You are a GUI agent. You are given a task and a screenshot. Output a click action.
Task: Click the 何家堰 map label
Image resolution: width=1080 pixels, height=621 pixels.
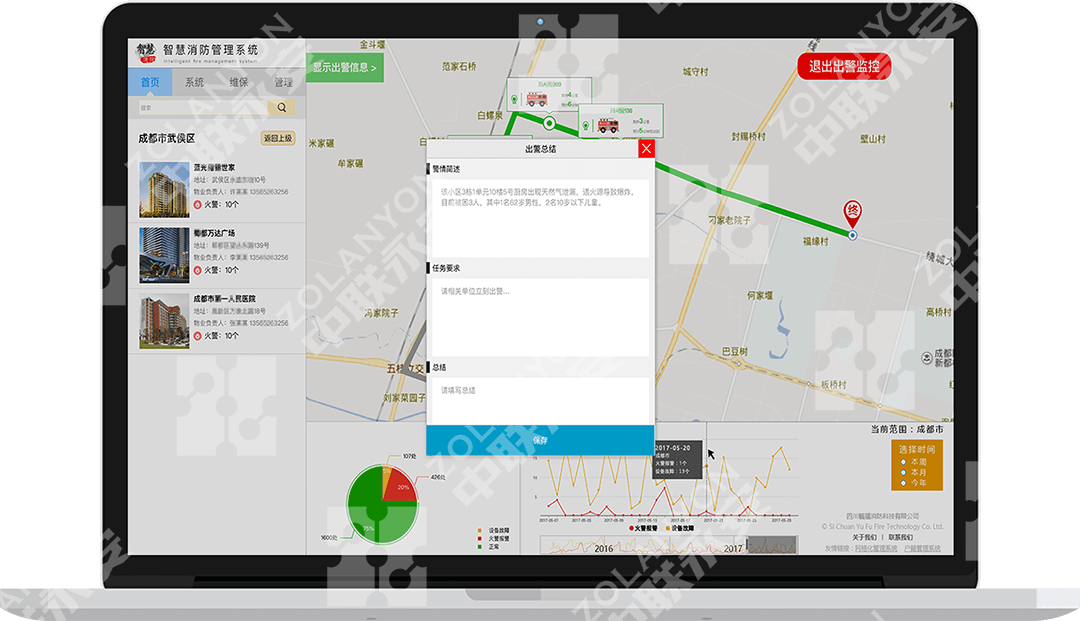coord(760,295)
